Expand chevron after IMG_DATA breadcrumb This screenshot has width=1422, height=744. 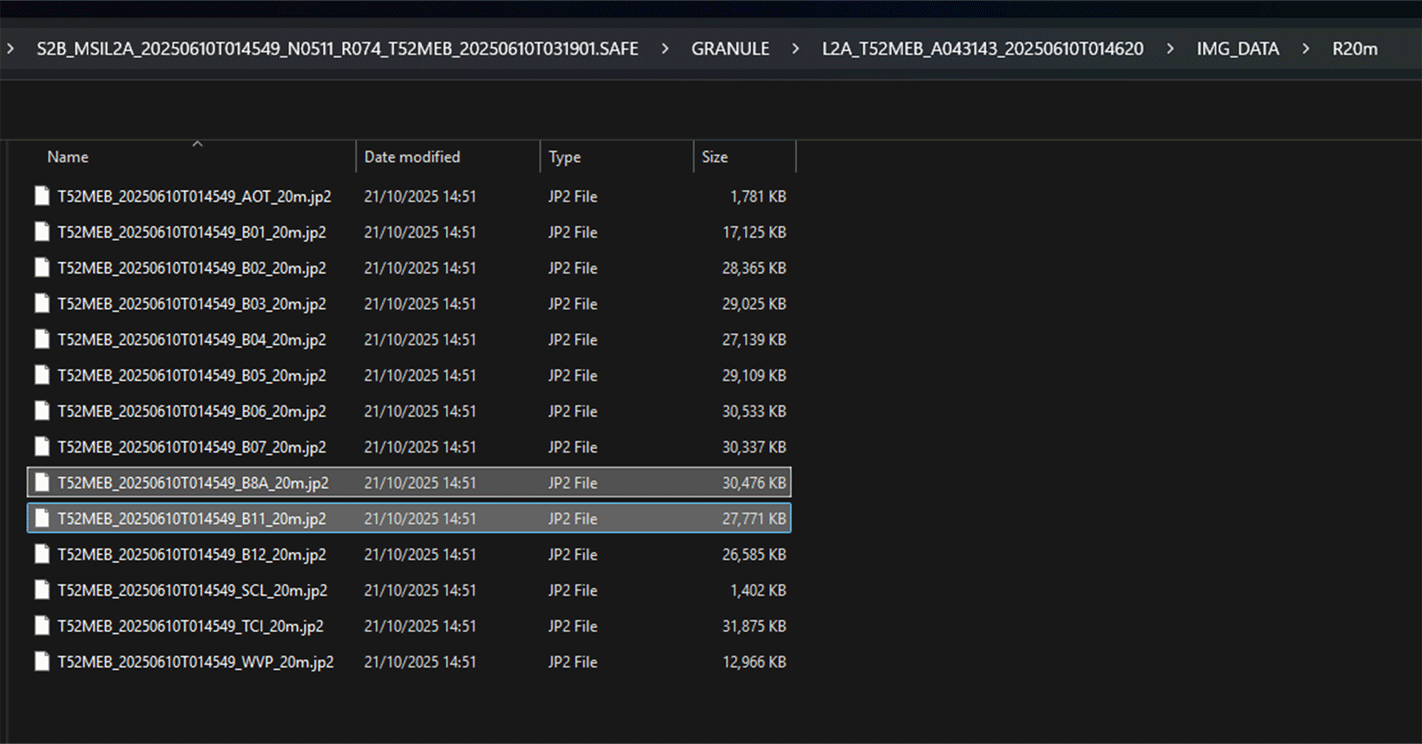coord(1306,49)
